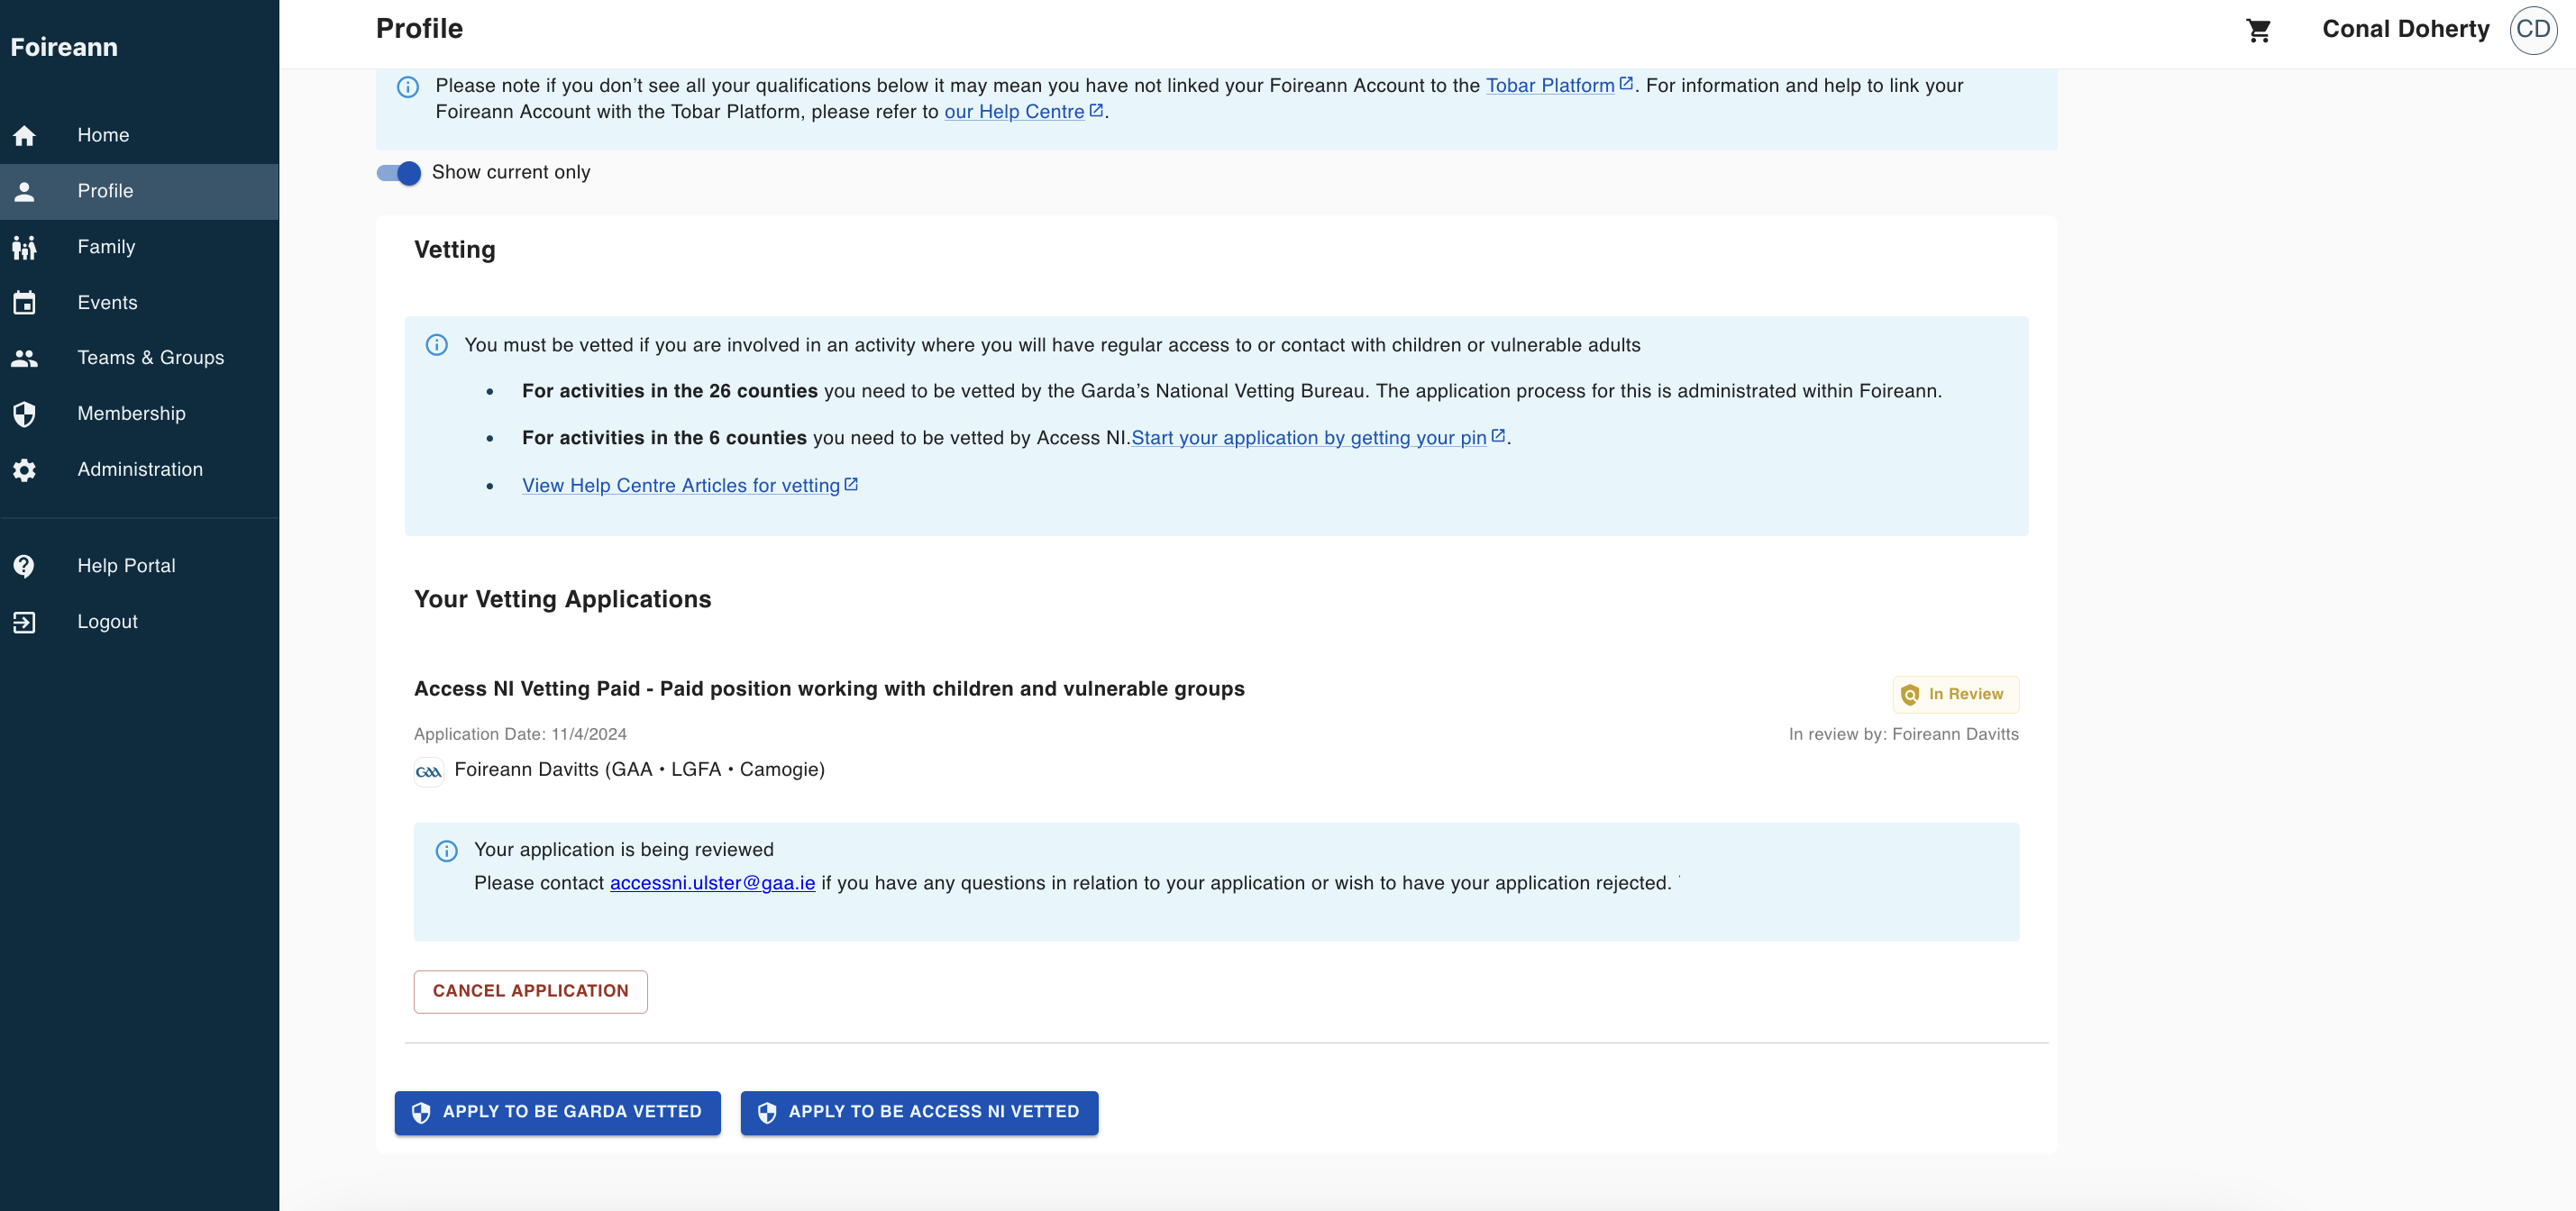Open the shopping cart icon
Screen dimensions: 2576x1211
click(2258, 30)
